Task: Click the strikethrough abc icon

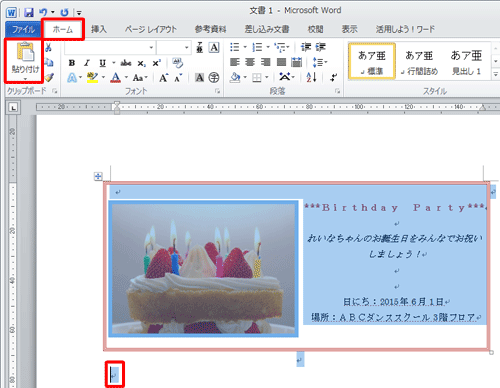Action: tap(126, 63)
